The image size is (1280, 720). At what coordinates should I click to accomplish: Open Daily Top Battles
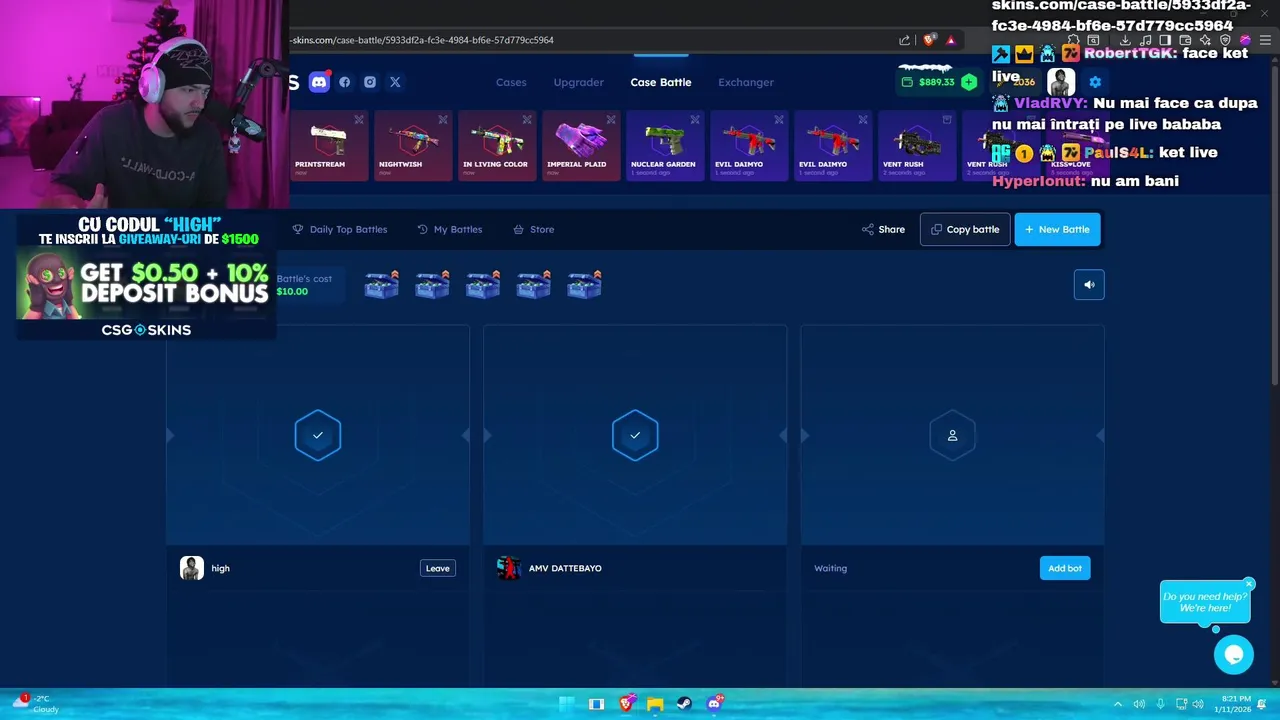340,229
